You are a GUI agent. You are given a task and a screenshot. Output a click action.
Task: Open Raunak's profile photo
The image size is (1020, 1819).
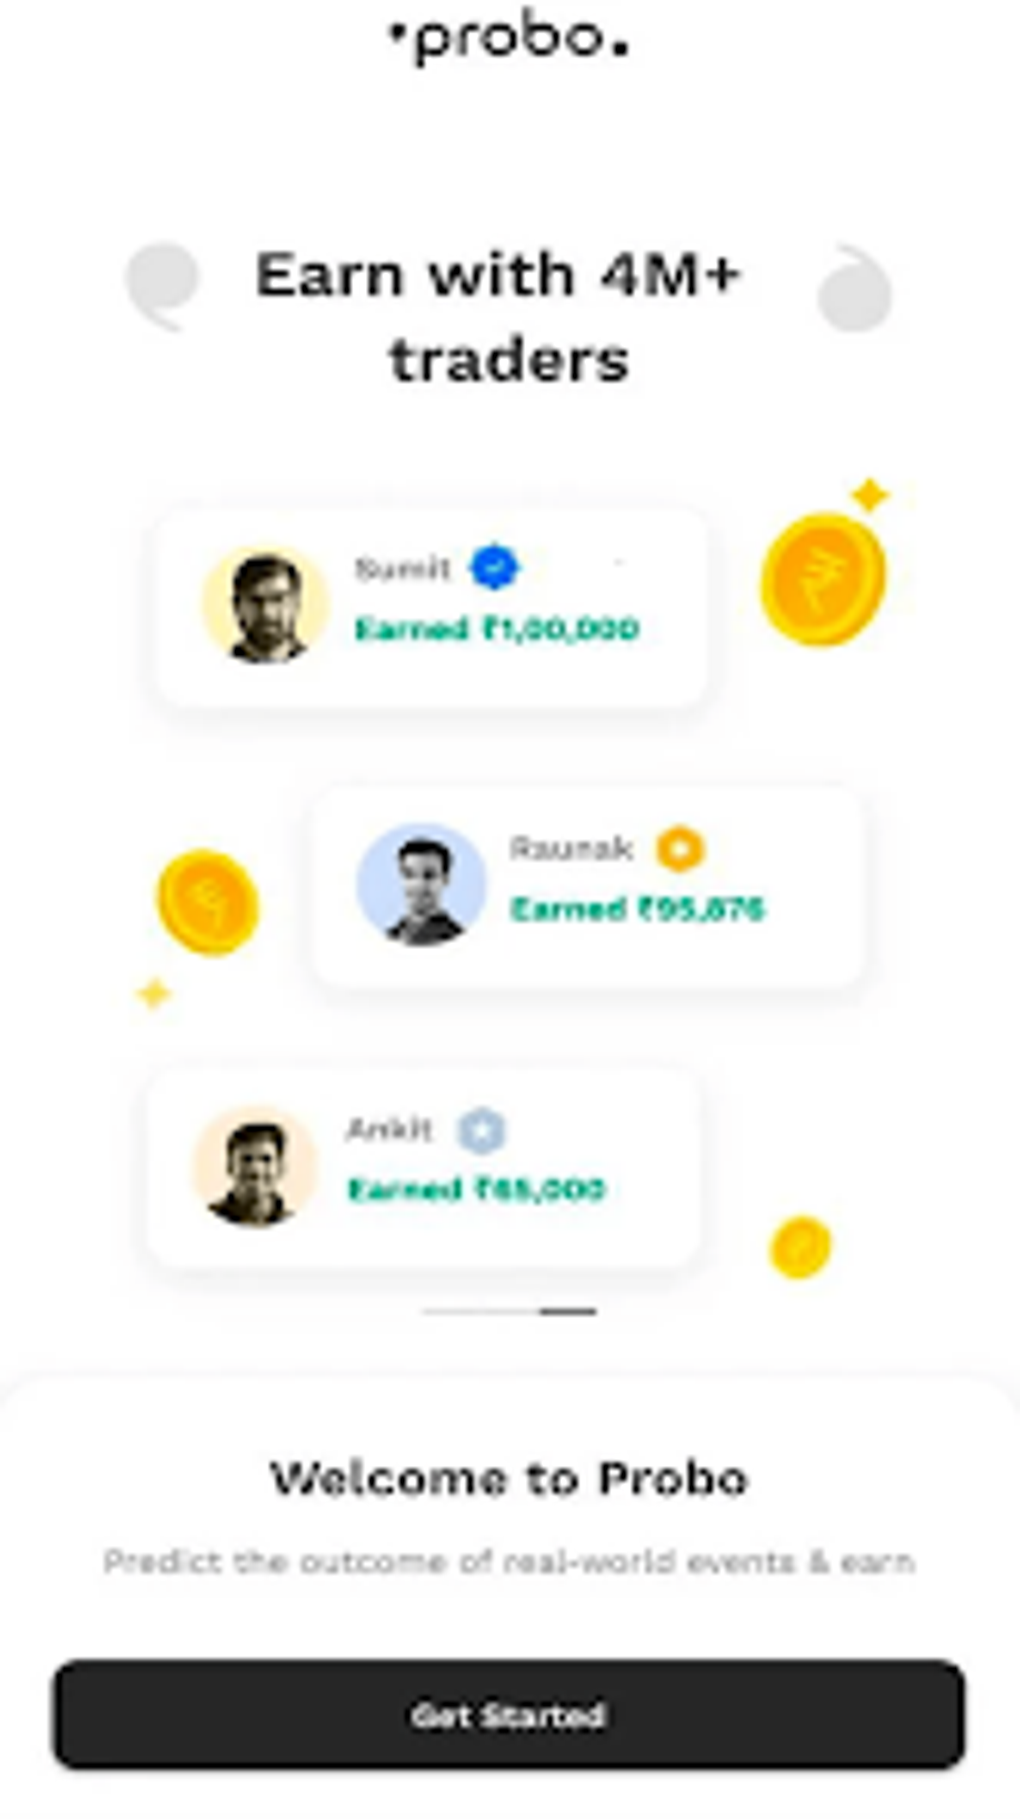point(421,885)
